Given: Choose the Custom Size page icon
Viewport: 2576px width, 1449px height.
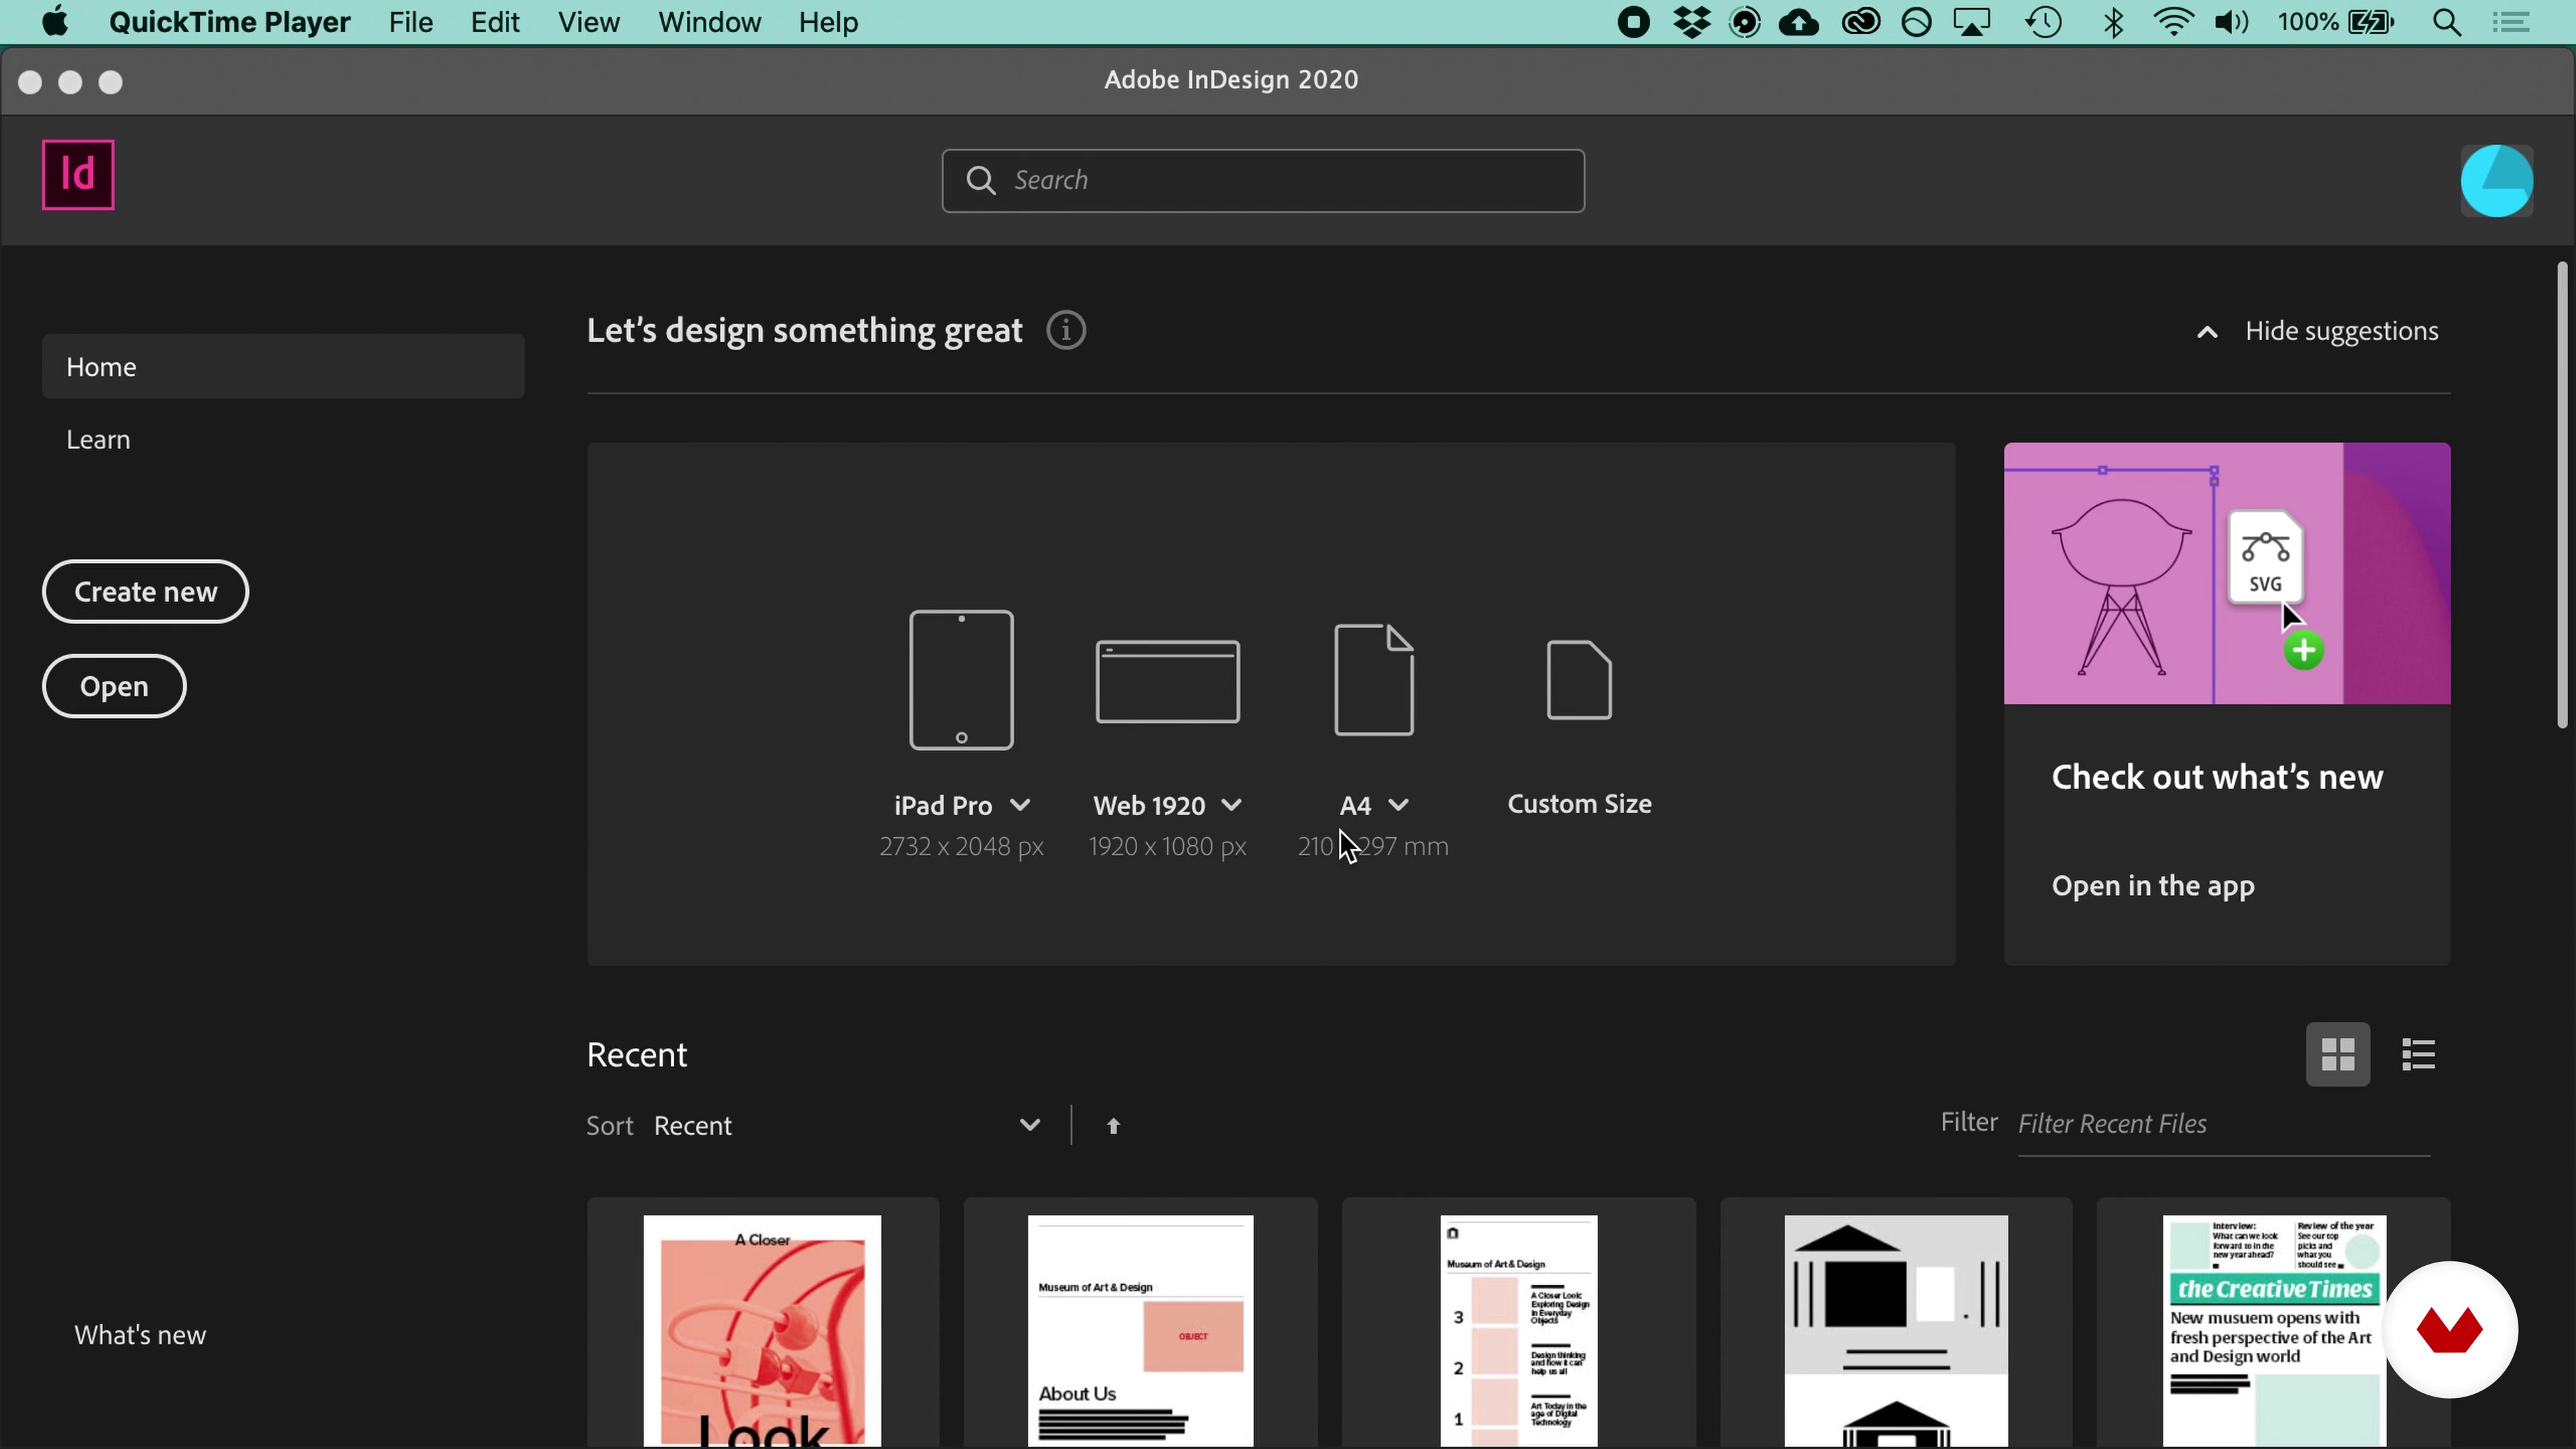Looking at the screenshot, I should pyautogui.click(x=1579, y=680).
